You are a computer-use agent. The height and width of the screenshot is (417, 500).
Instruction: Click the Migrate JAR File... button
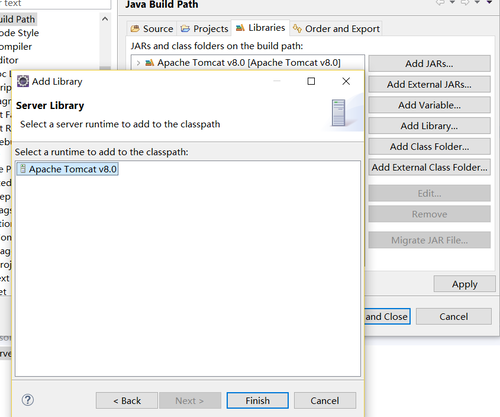pos(429,240)
